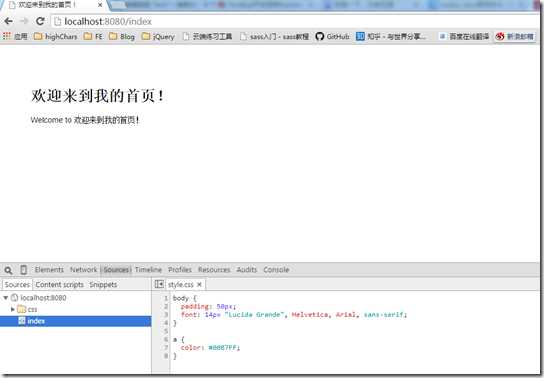Image resolution: width=544 pixels, height=378 pixels.
Task: Click the browser forward arrow
Action: point(24,22)
